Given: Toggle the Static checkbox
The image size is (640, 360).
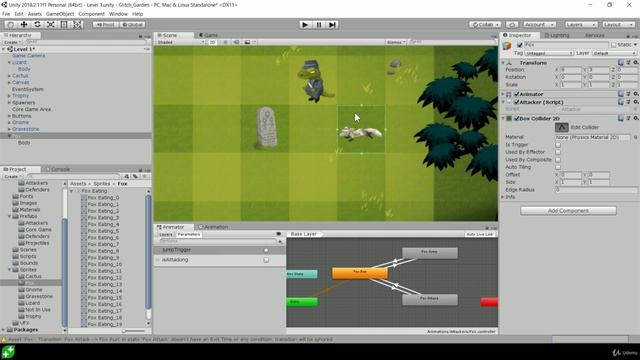Looking at the screenshot, I should tap(613, 44).
